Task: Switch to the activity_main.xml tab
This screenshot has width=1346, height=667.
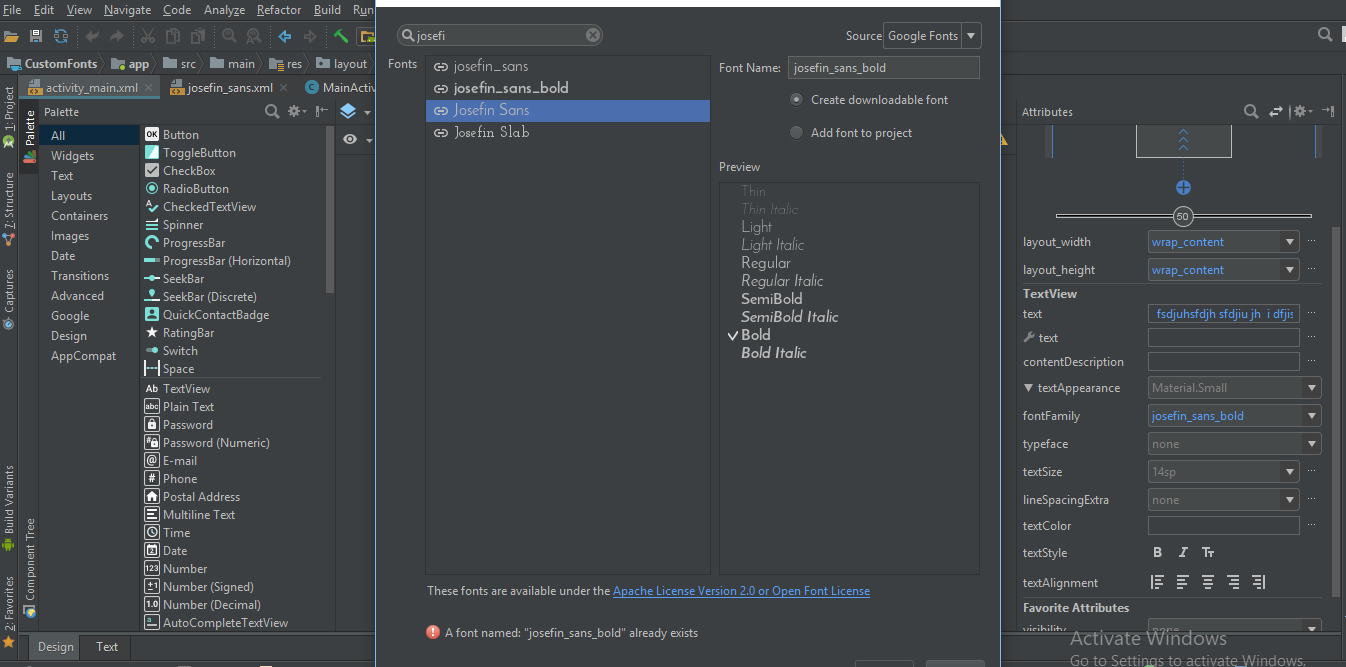Action: pyautogui.click(x=92, y=88)
